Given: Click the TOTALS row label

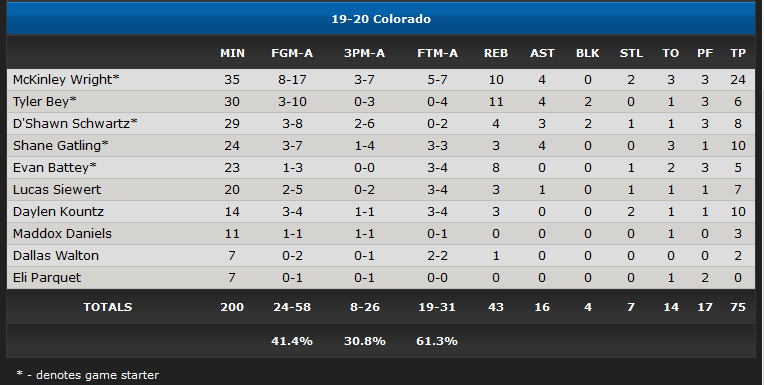Looking at the screenshot, I should [x=108, y=307].
